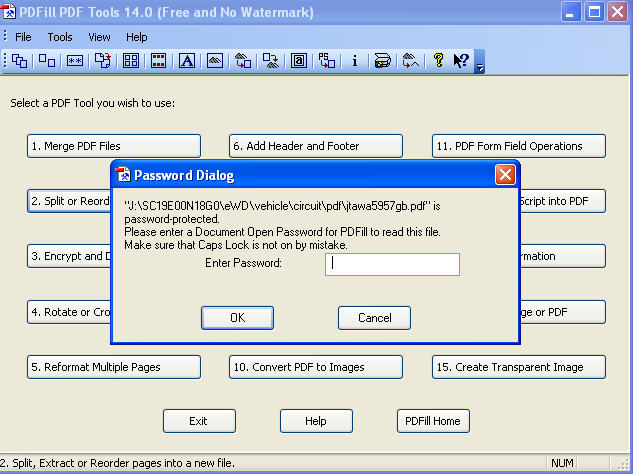Minimize the PDFill PDF Tools window
The image size is (633, 474).
pos(571,12)
